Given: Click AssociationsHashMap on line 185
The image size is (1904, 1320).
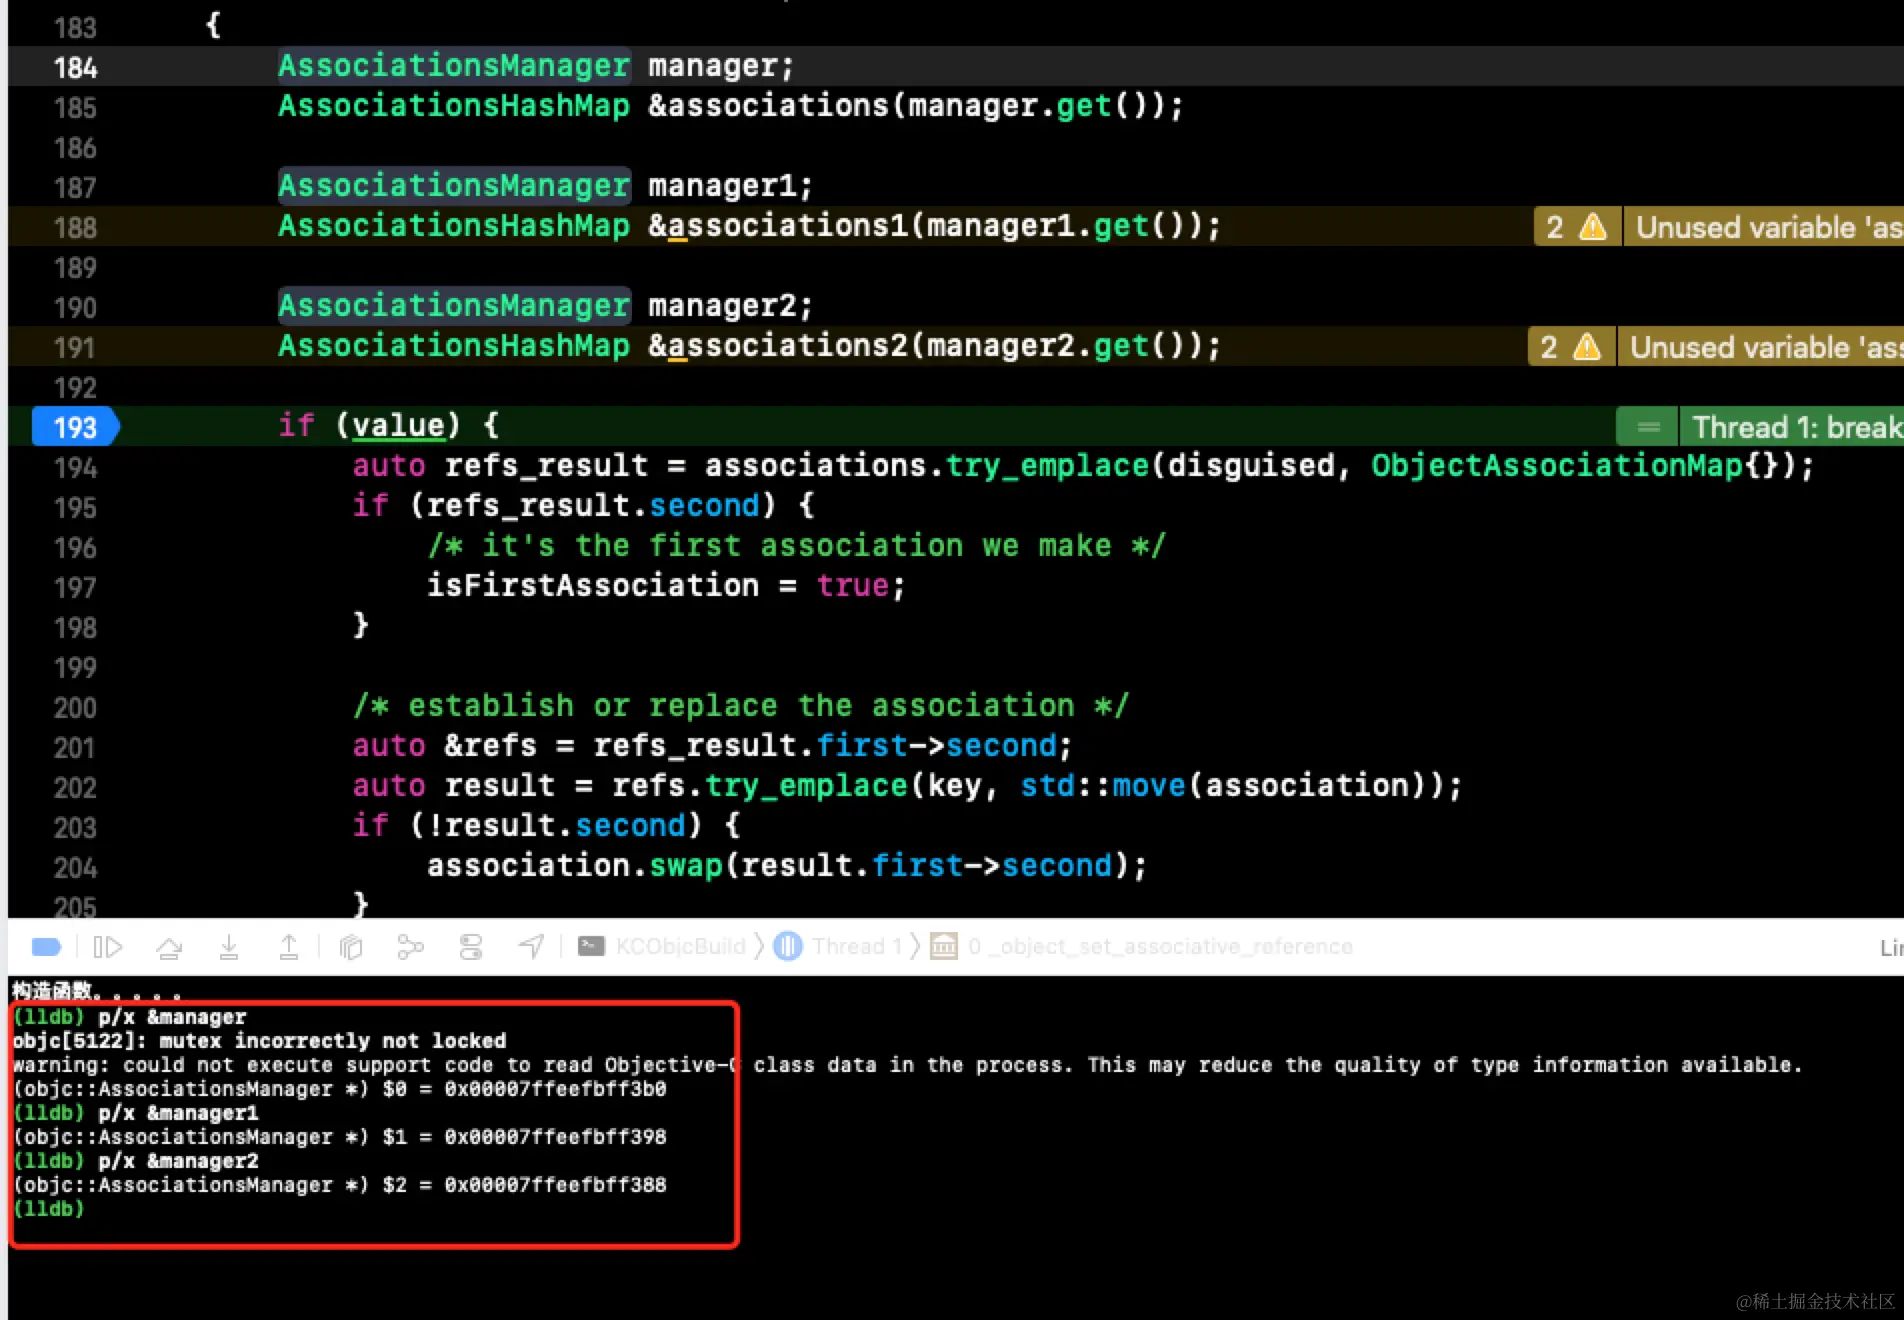Looking at the screenshot, I should [454, 106].
